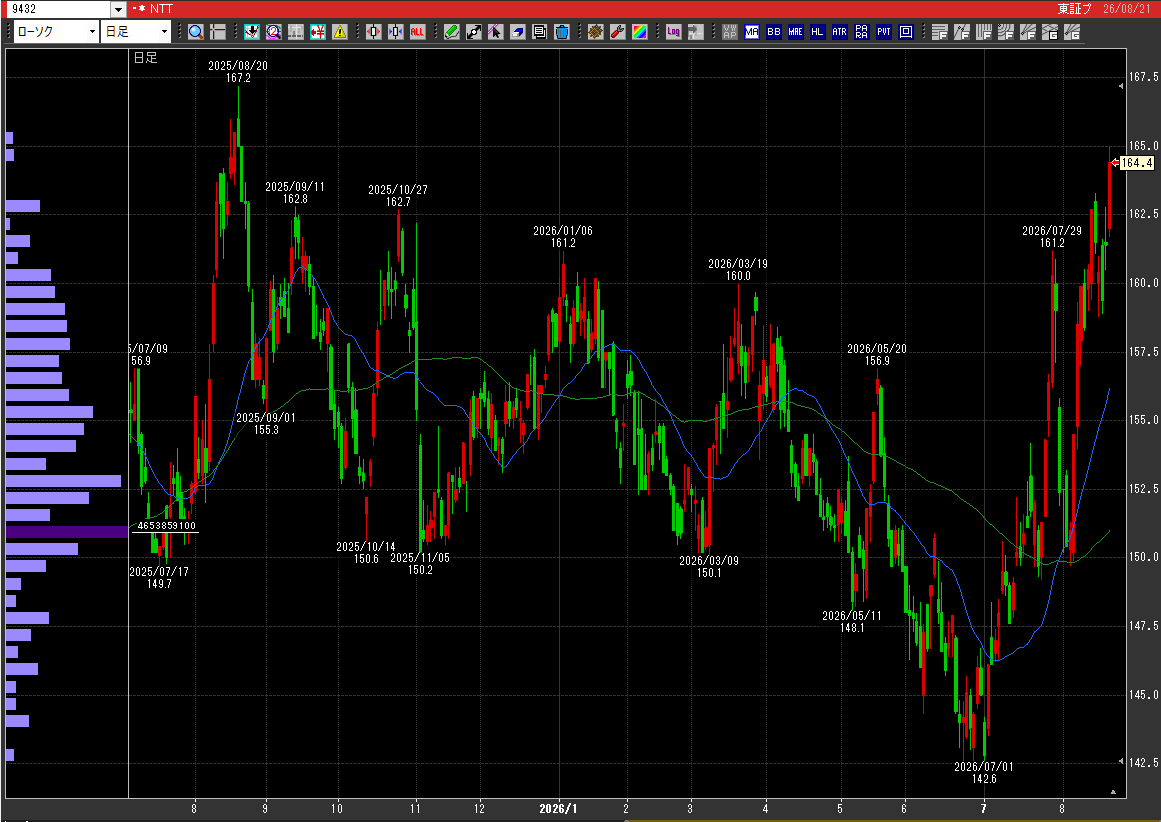Toggle the MAE envelope indicator
Image resolution: width=1161 pixels, height=822 pixels.
(795, 32)
